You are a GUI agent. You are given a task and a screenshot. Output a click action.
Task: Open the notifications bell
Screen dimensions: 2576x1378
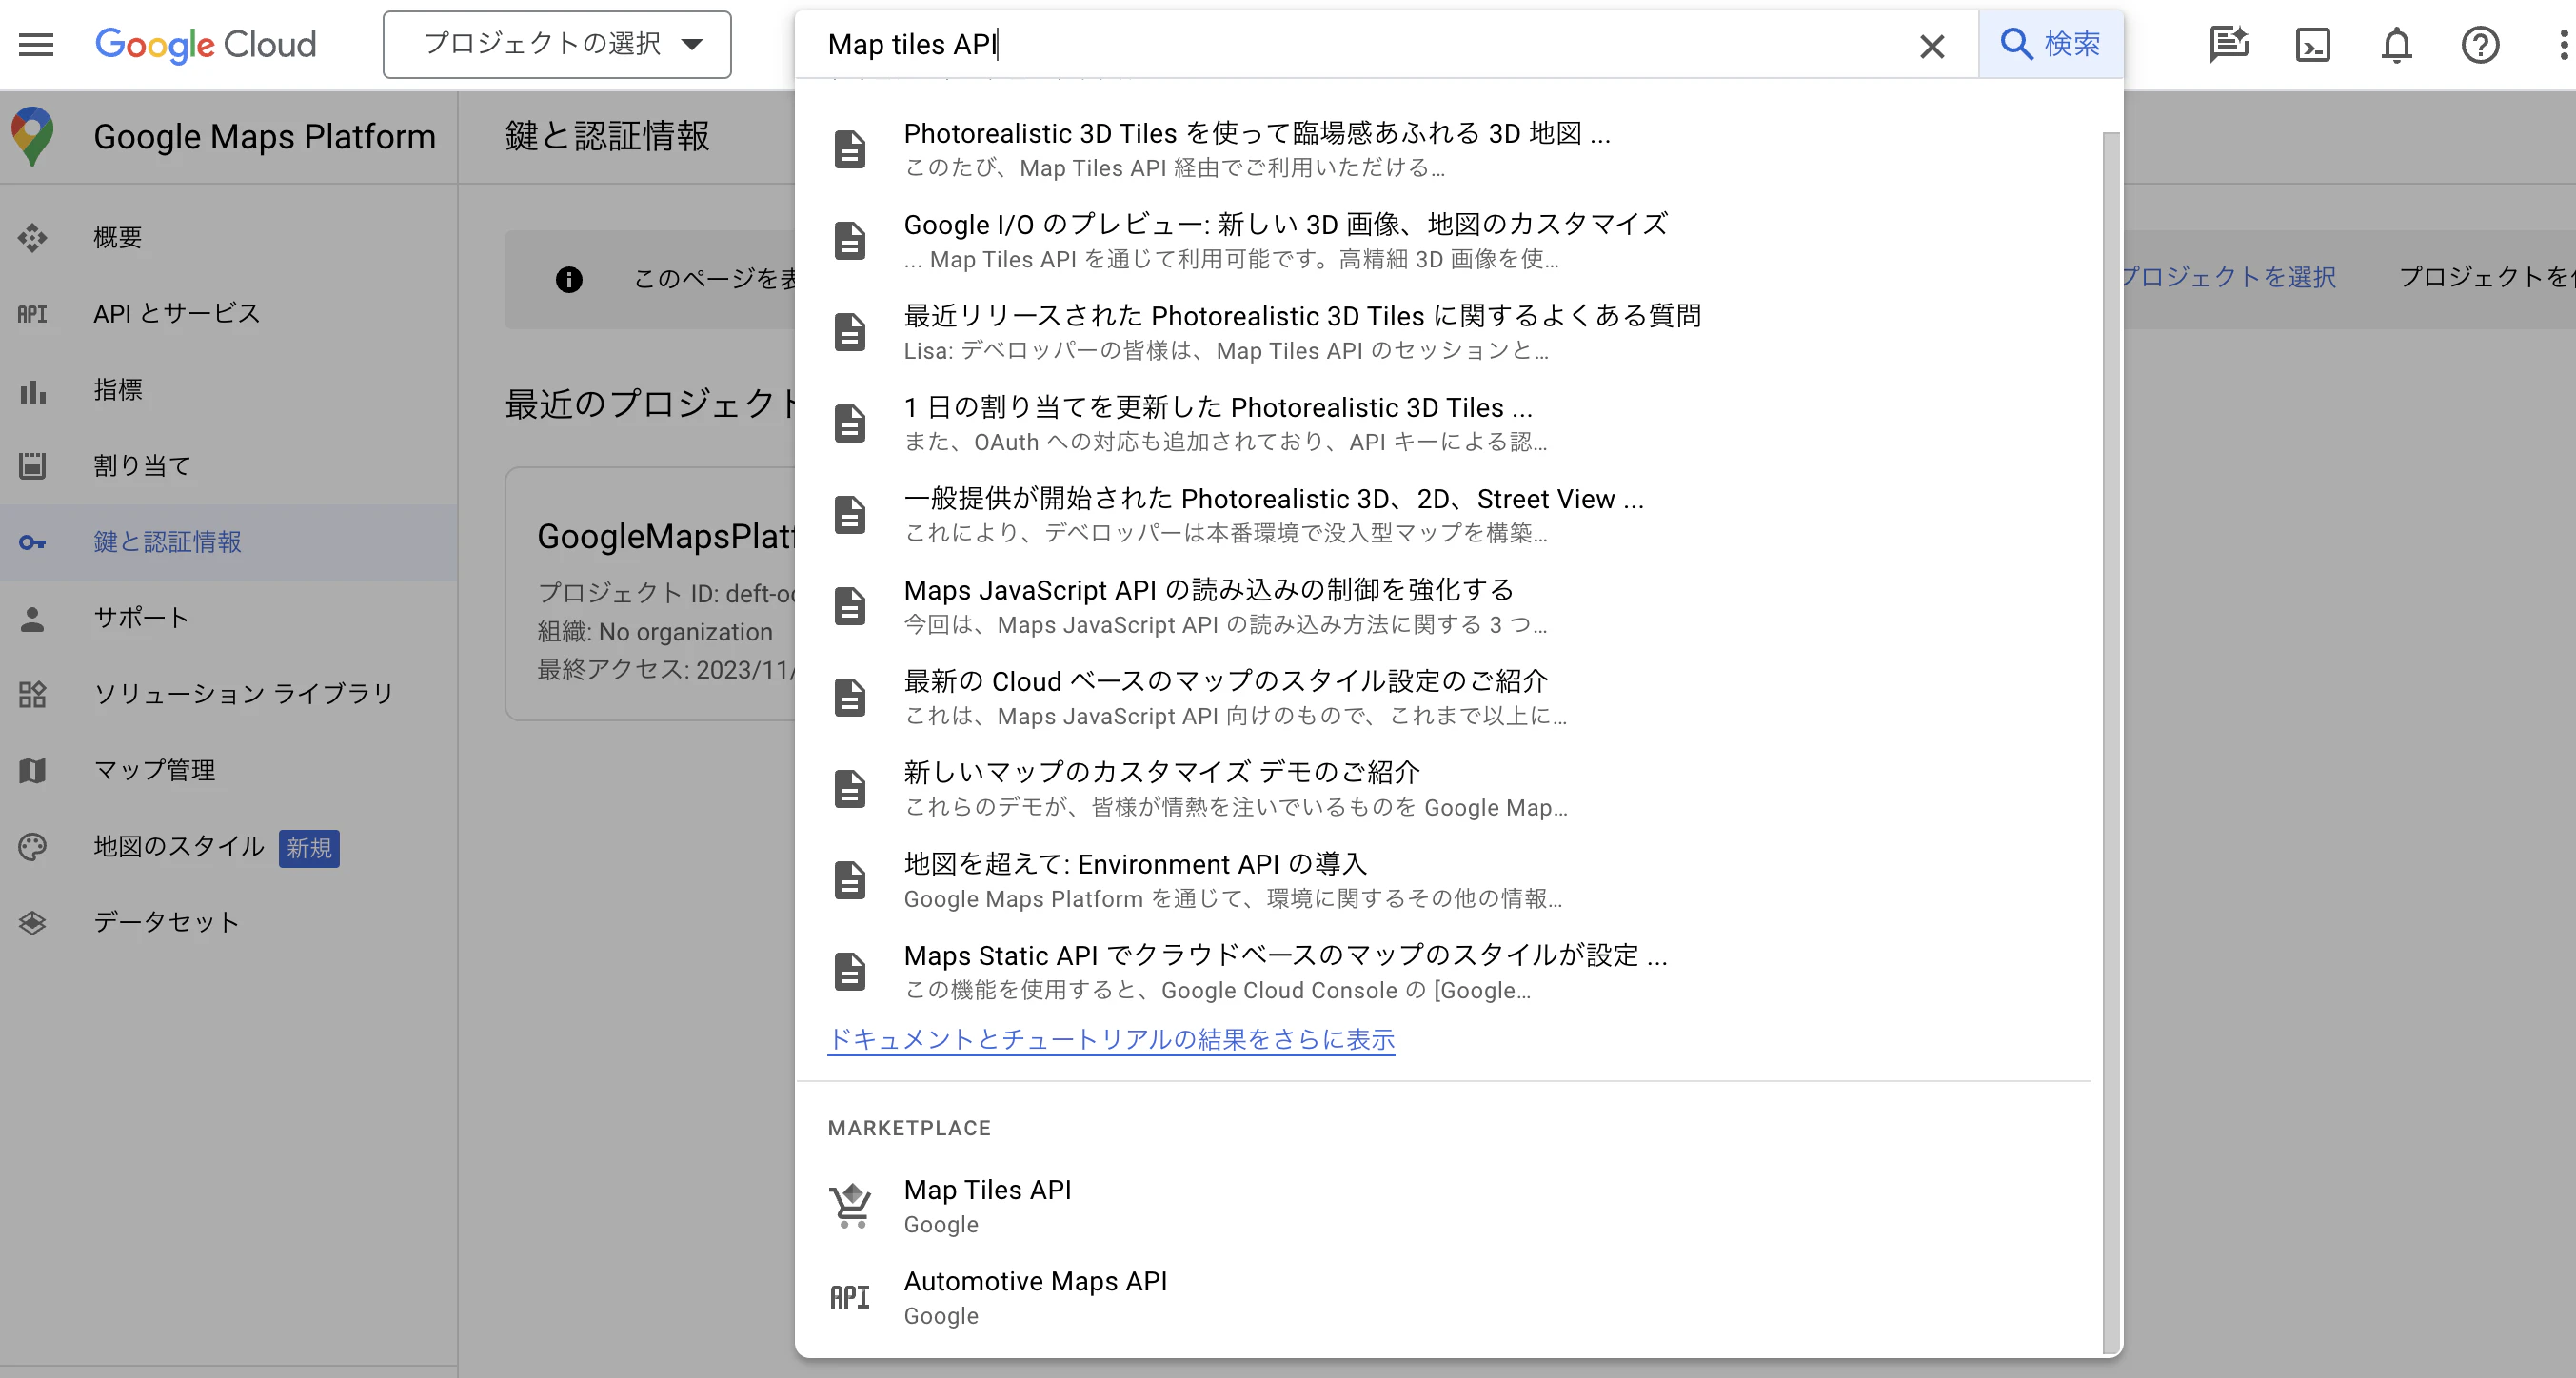click(2396, 45)
